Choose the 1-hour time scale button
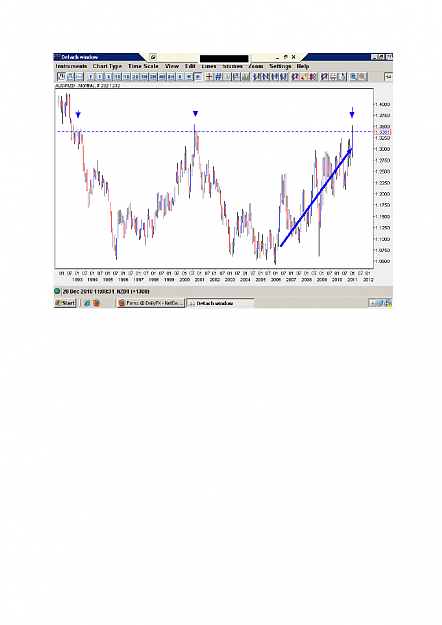The image size is (442, 625). coord(144,77)
